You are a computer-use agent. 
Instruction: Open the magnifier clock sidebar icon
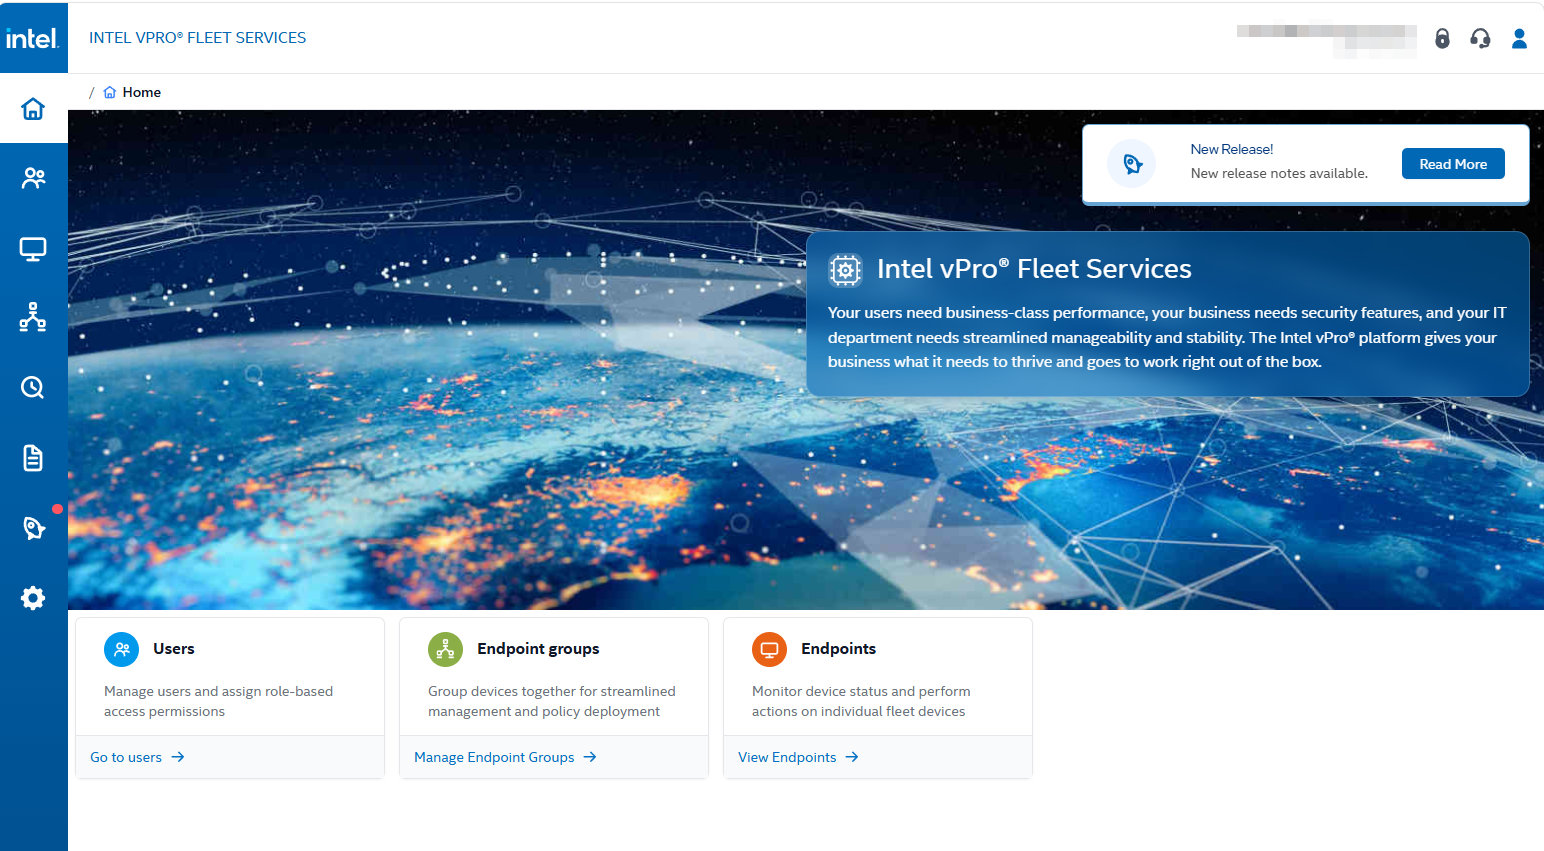pos(33,387)
